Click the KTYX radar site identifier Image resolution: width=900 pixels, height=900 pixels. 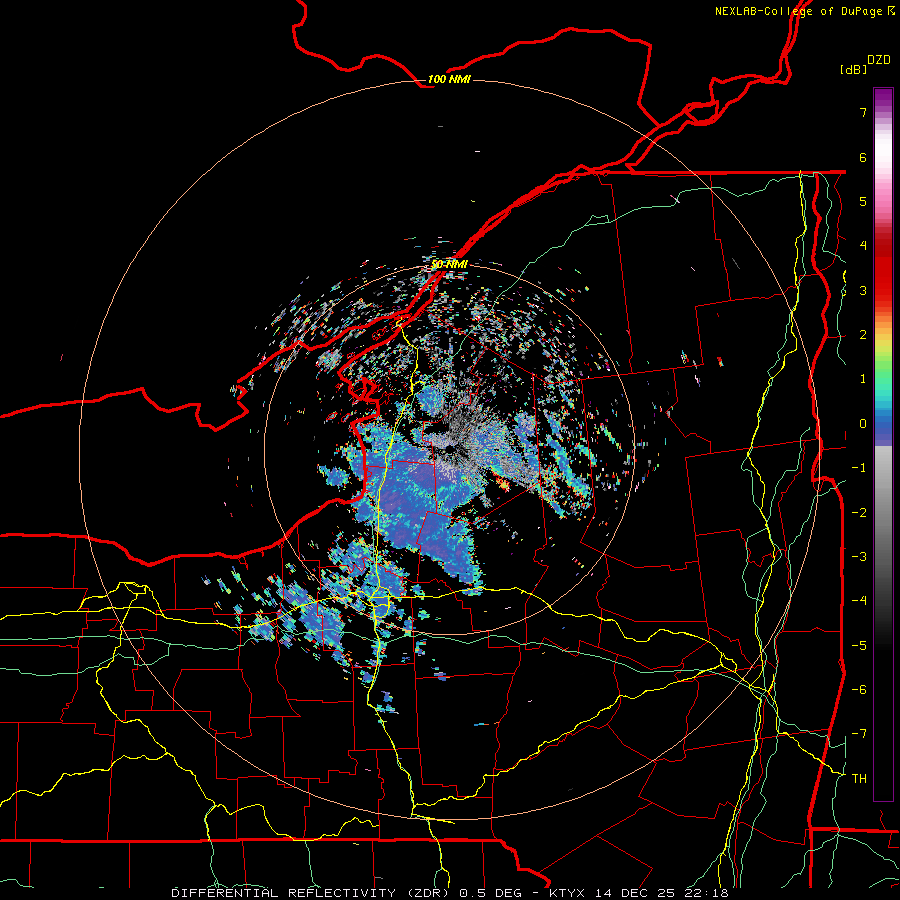[567, 893]
